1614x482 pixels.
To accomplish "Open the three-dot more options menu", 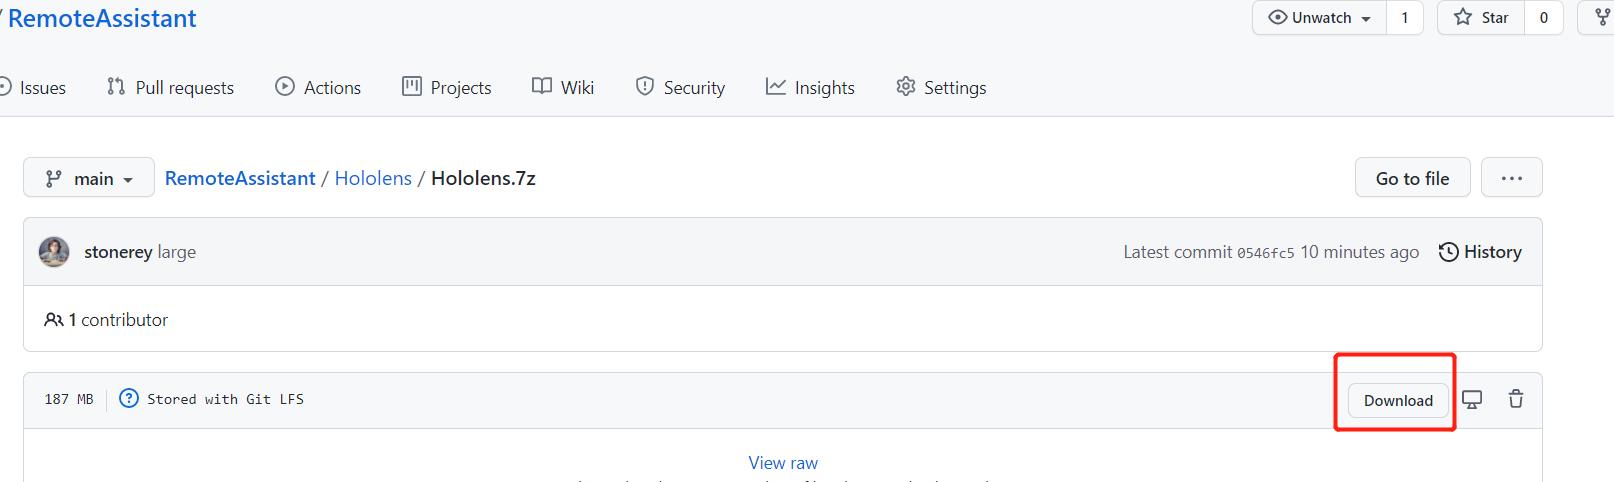I will pyautogui.click(x=1511, y=178).
